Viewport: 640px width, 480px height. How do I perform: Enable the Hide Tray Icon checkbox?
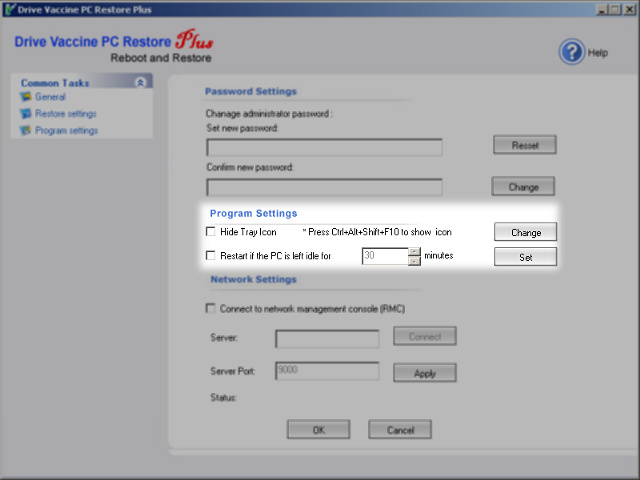(211, 232)
